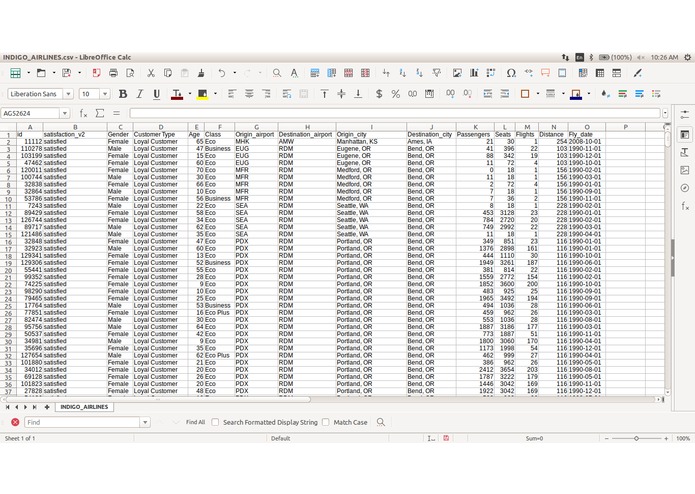
Task: Go to last sheet navigation arrow
Action: [x=35, y=407]
